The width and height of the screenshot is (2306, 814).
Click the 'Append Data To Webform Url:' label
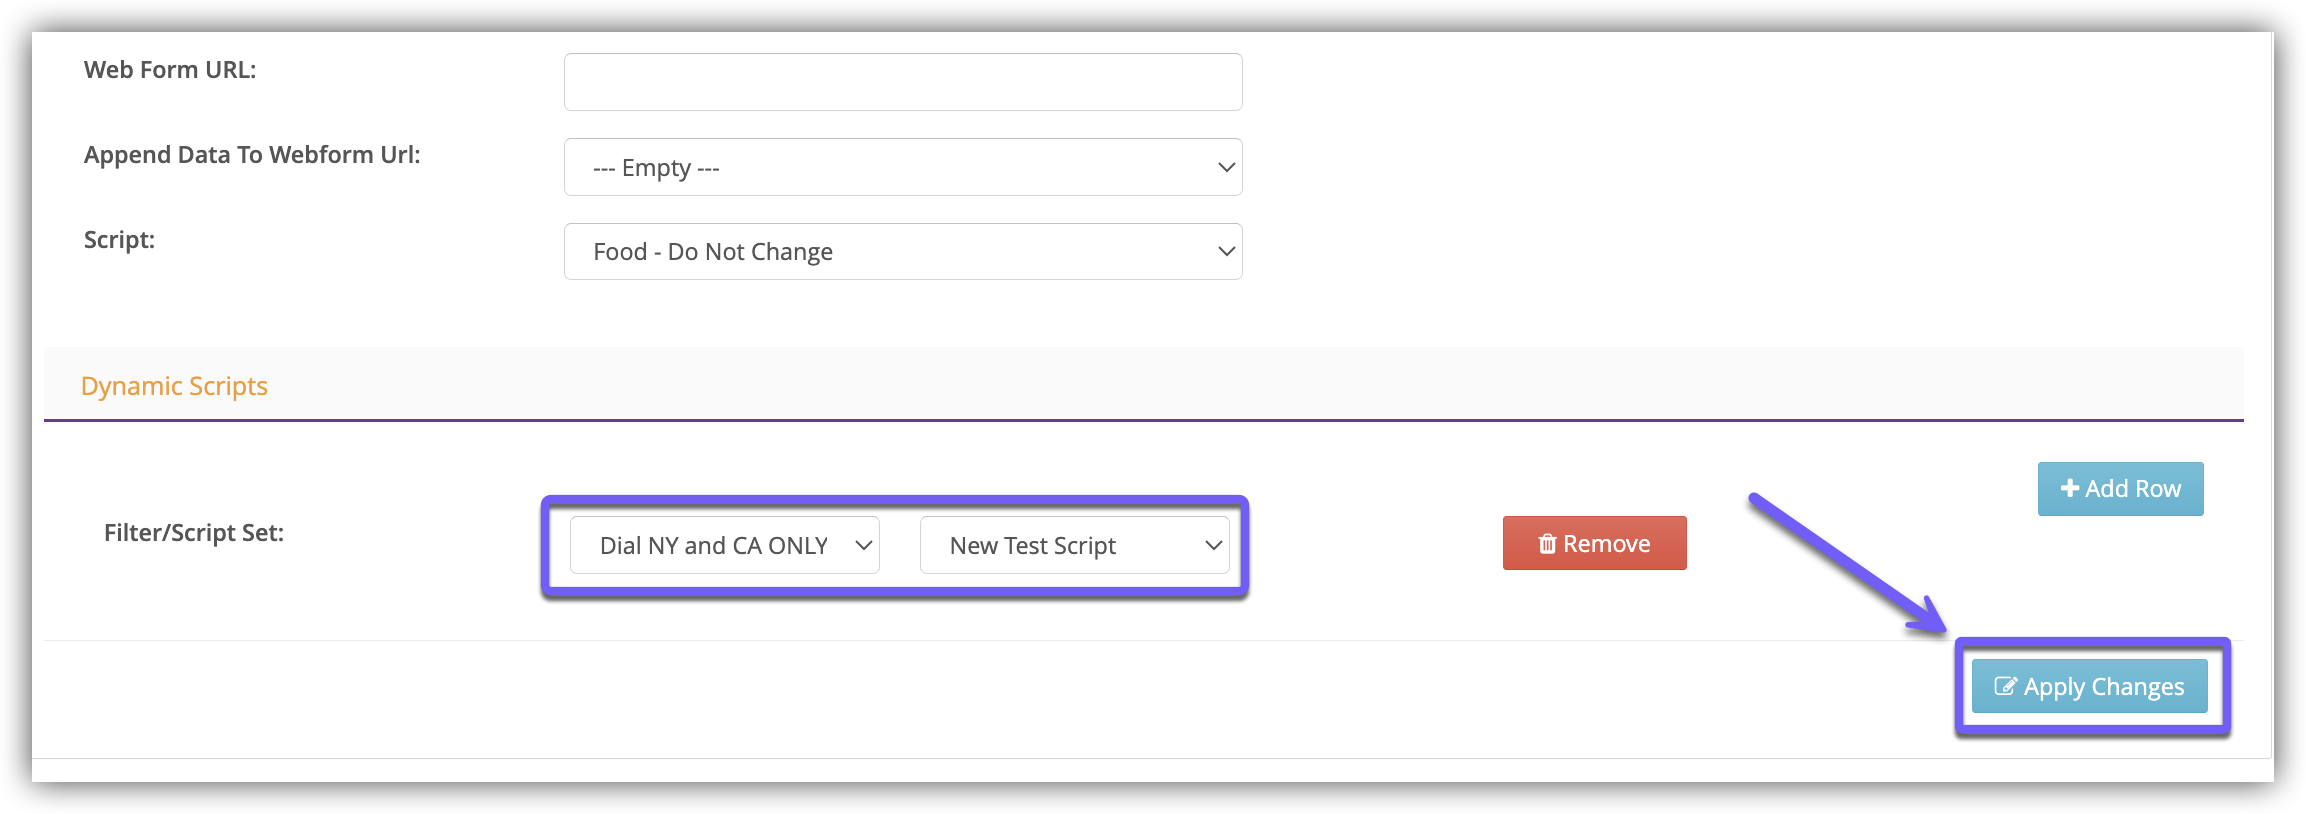pyautogui.click(x=252, y=155)
